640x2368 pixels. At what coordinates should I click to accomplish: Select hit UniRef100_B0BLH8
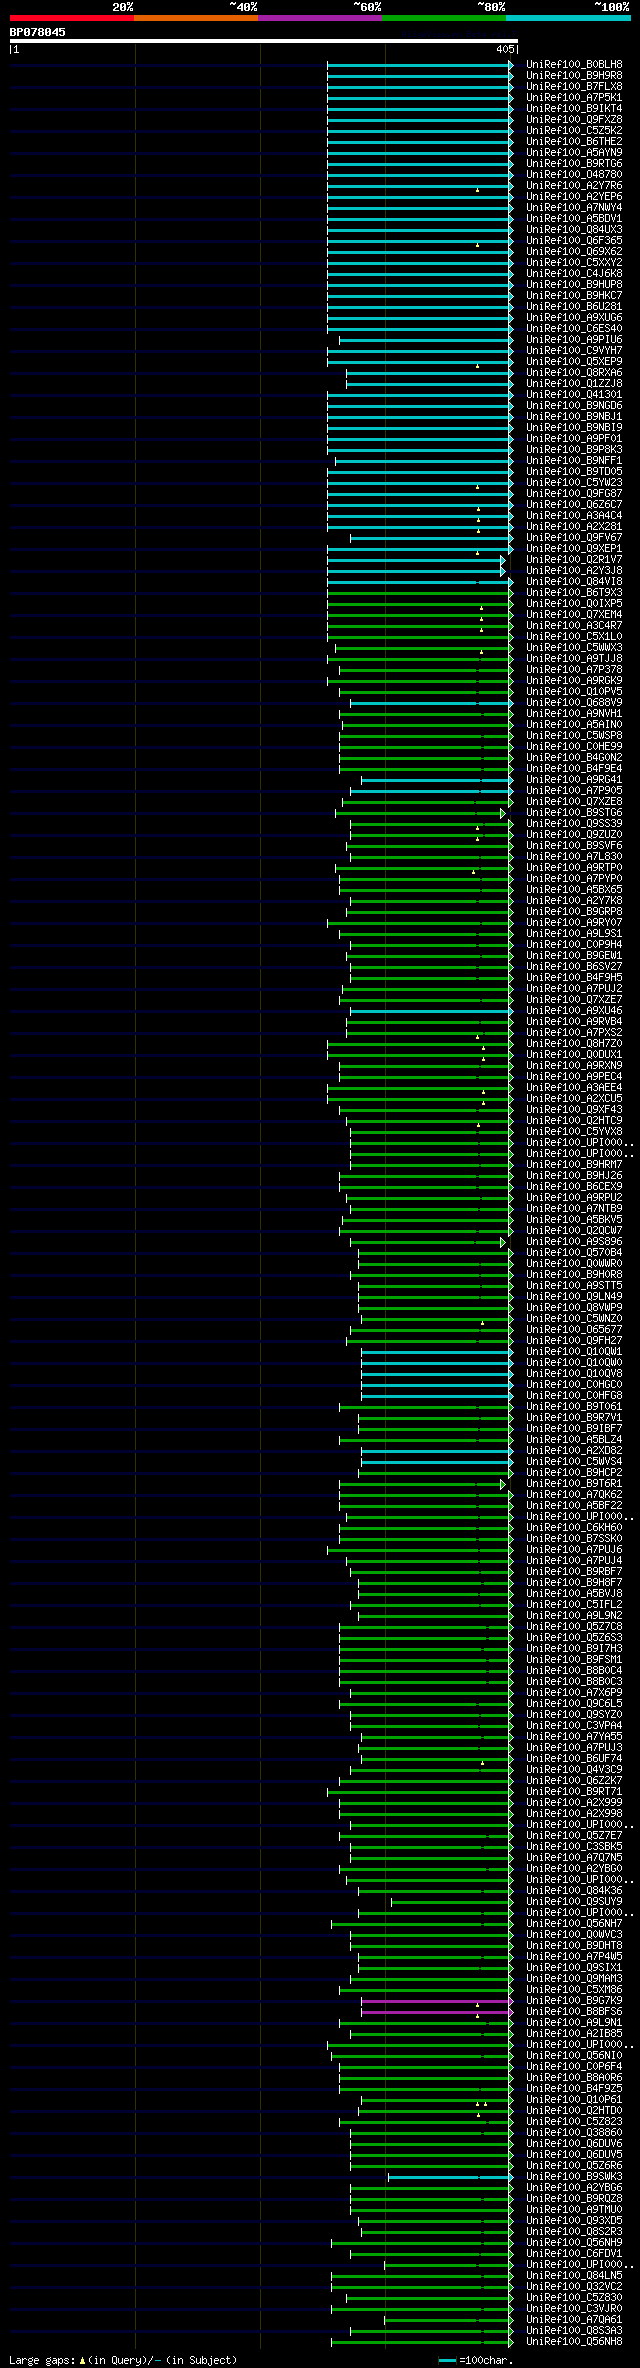tap(574, 65)
